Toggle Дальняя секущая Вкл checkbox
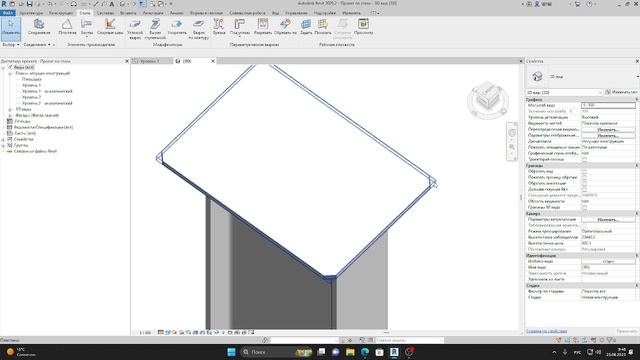The image size is (640, 360). (x=584, y=189)
